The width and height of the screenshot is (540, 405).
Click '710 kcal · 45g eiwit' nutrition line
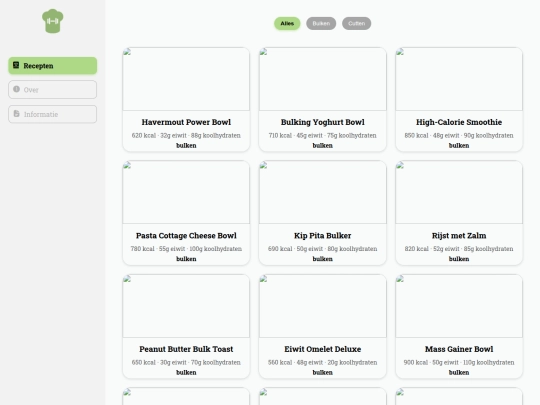322,135
